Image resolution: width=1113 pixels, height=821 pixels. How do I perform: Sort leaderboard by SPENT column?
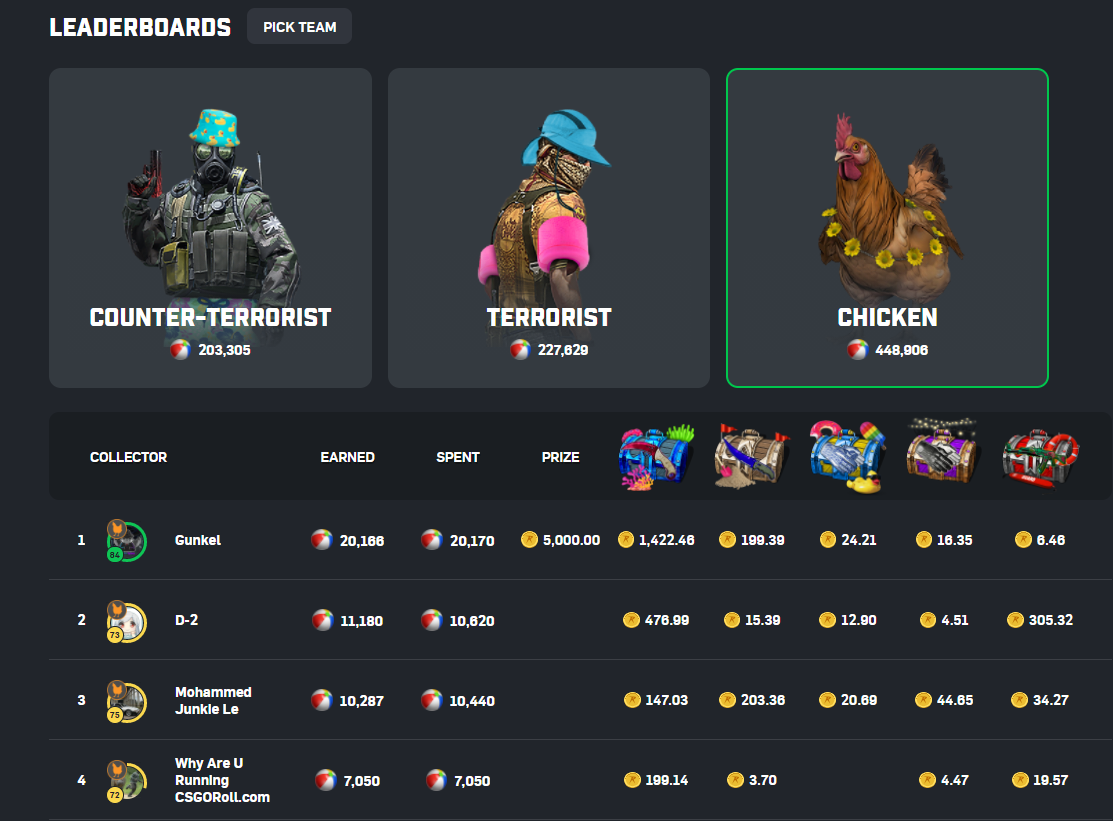click(458, 457)
